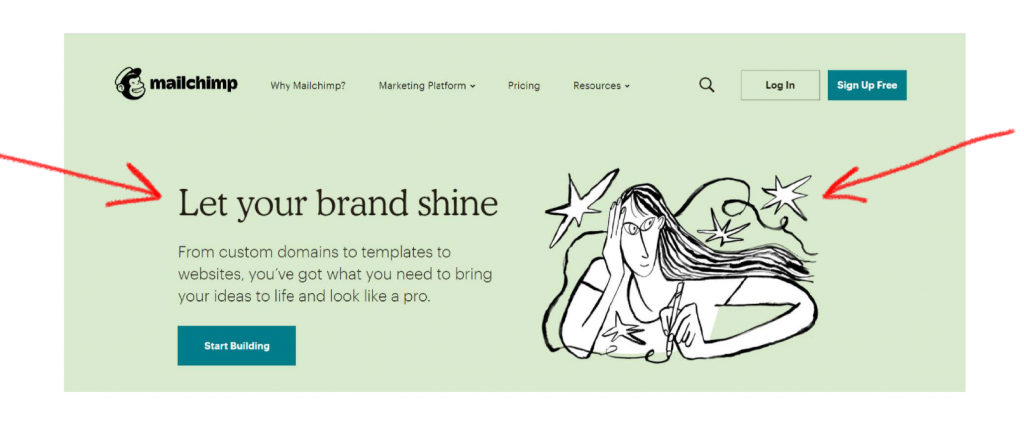
Task: Open the Why Mailchimp? nav item
Action: click(x=308, y=86)
